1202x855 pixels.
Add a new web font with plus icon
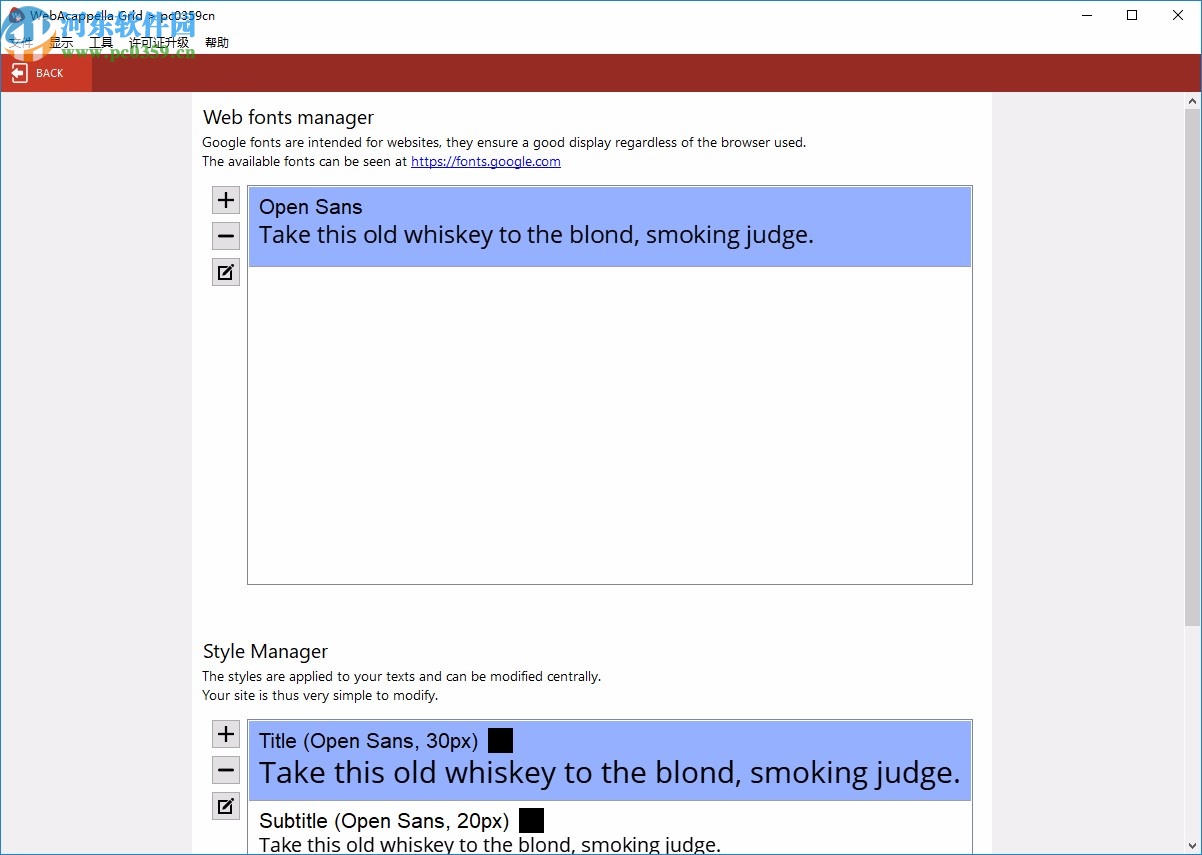(x=226, y=200)
